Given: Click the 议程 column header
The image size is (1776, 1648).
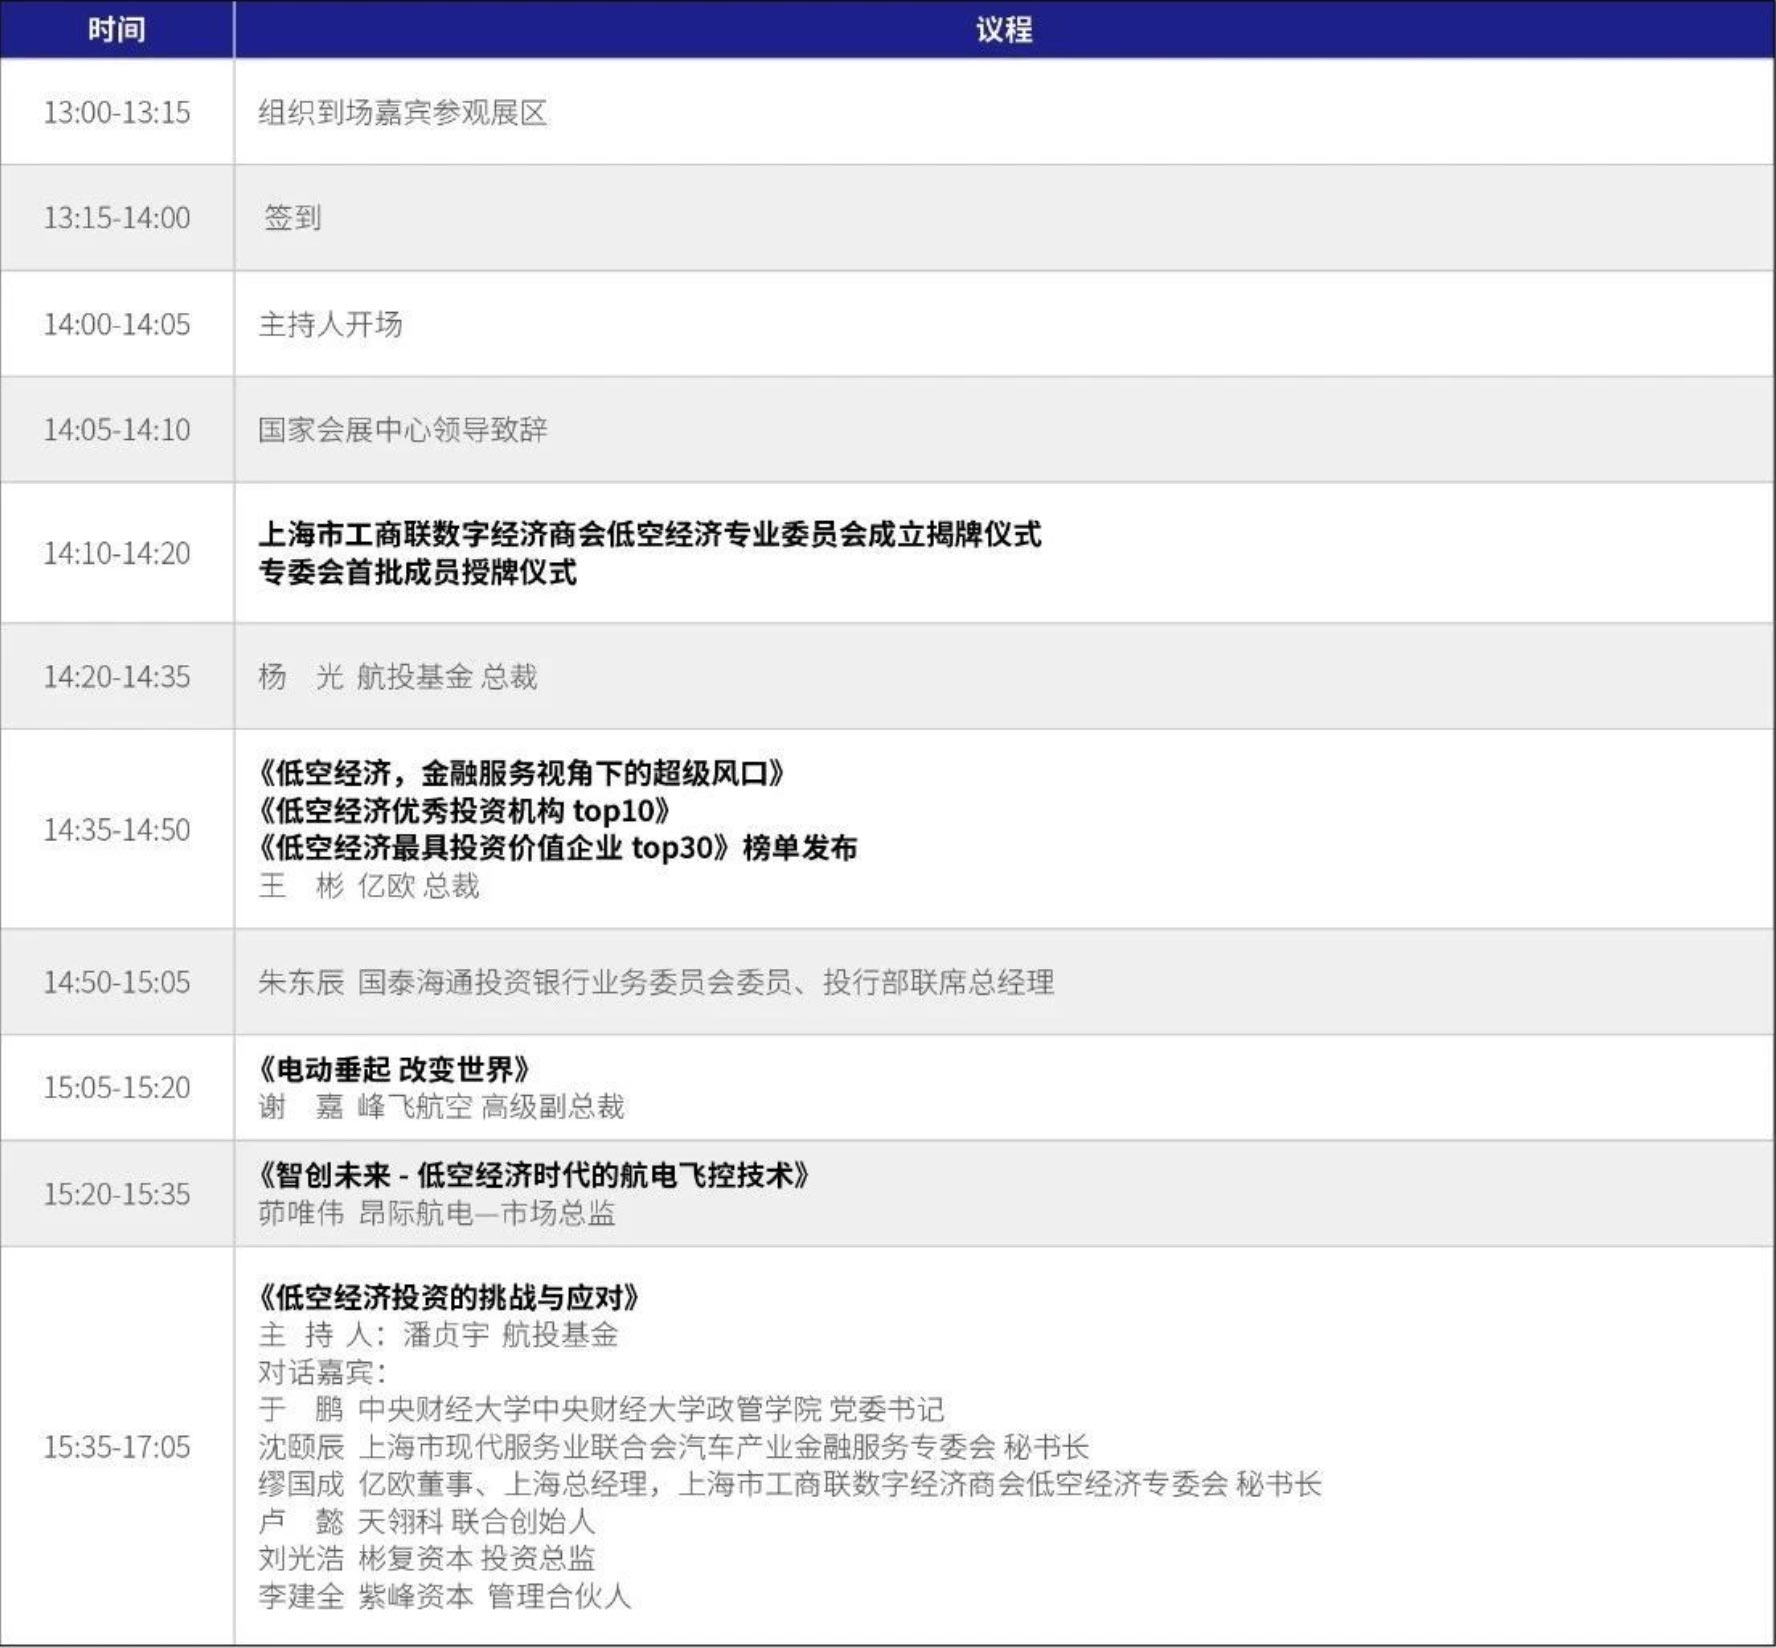Looking at the screenshot, I should [x=1003, y=30].
